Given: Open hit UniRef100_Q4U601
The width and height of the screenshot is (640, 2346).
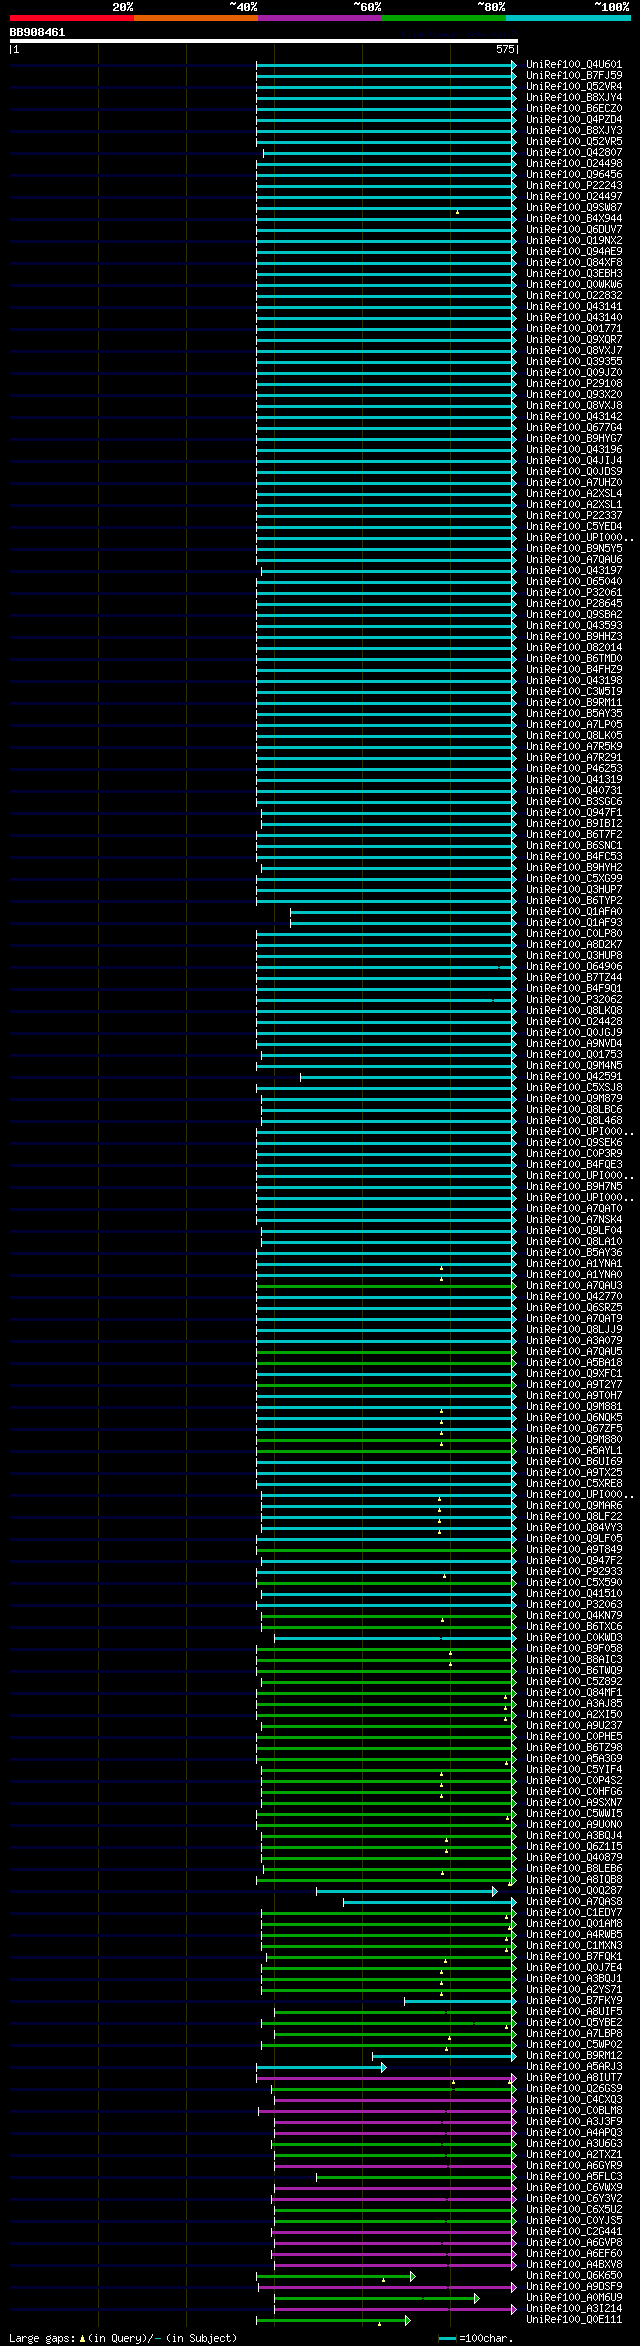Looking at the screenshot, I should pyautogui.click(x=574, y=65).
